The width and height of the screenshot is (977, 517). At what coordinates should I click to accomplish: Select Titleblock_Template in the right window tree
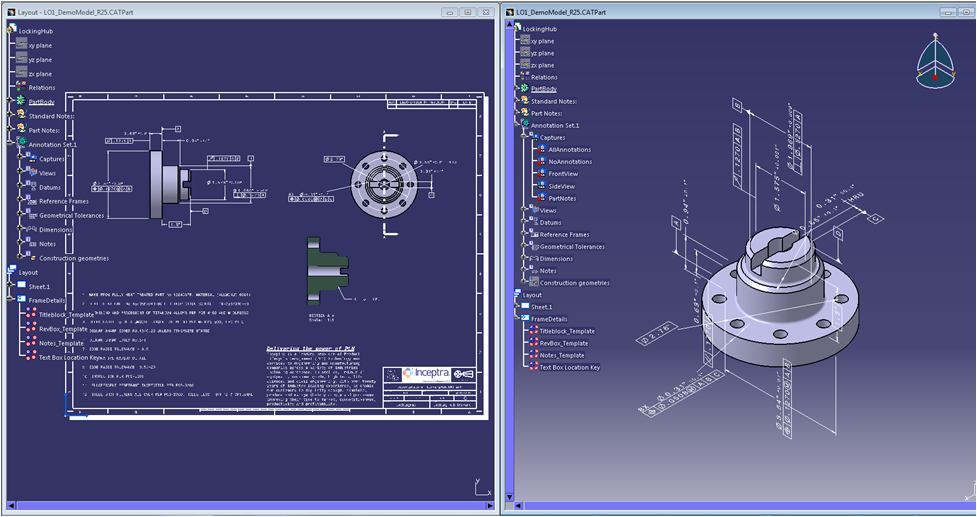click(x=567, y=331)
